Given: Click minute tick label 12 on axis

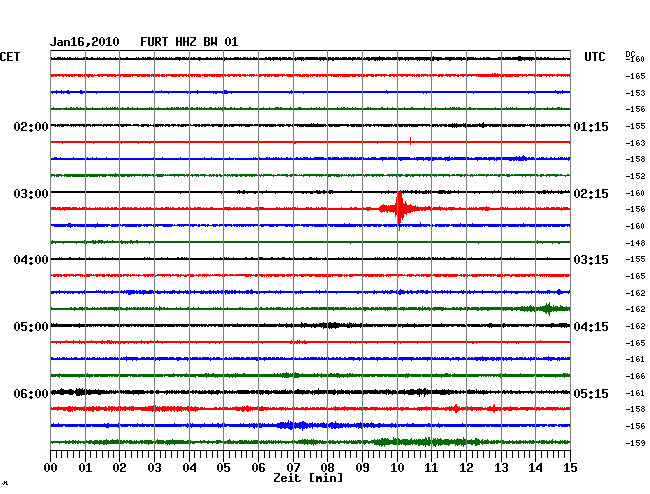Looking at the screenshot, I should tap(466, 467).
